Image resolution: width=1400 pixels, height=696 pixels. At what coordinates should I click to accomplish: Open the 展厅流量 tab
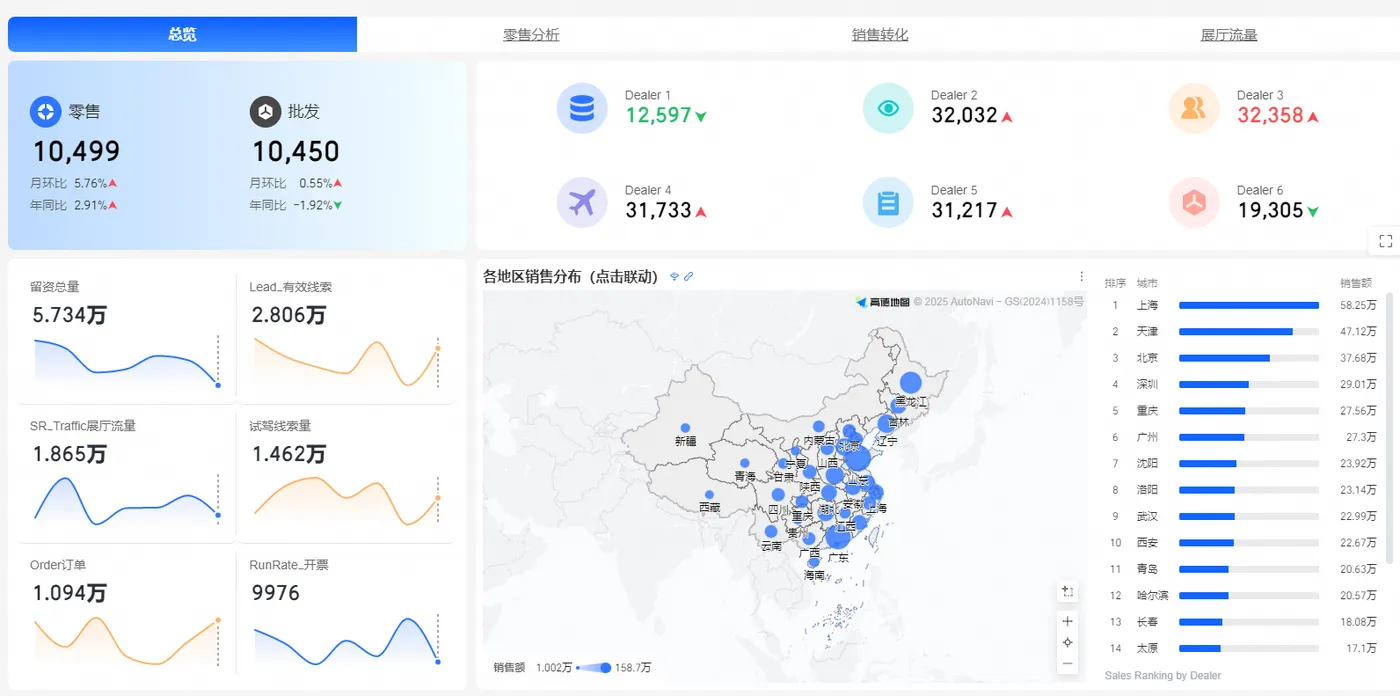click(x=1229, y=35)
